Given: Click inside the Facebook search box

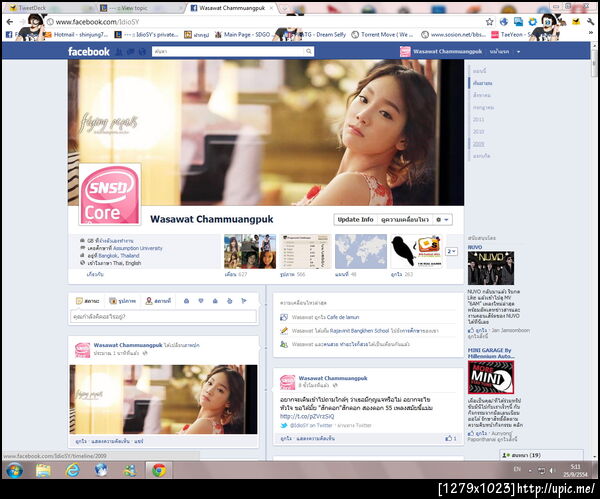Looking at the screenshot, I should coord(228,51).
